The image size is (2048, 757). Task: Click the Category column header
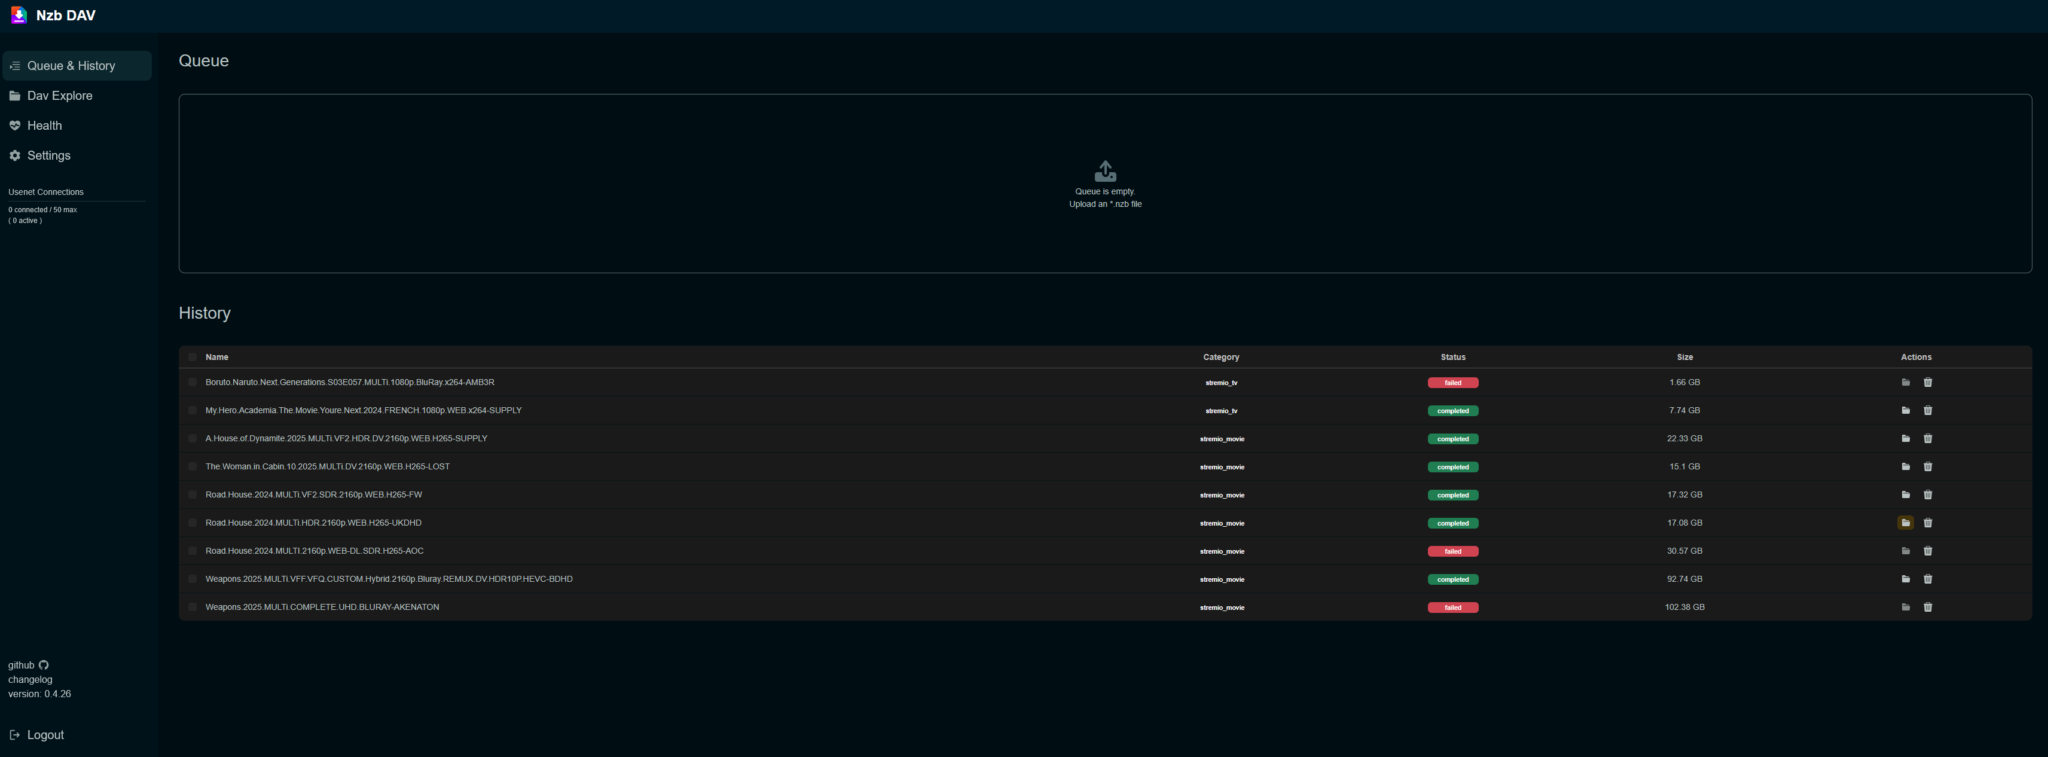click(x=1221, y=357)
